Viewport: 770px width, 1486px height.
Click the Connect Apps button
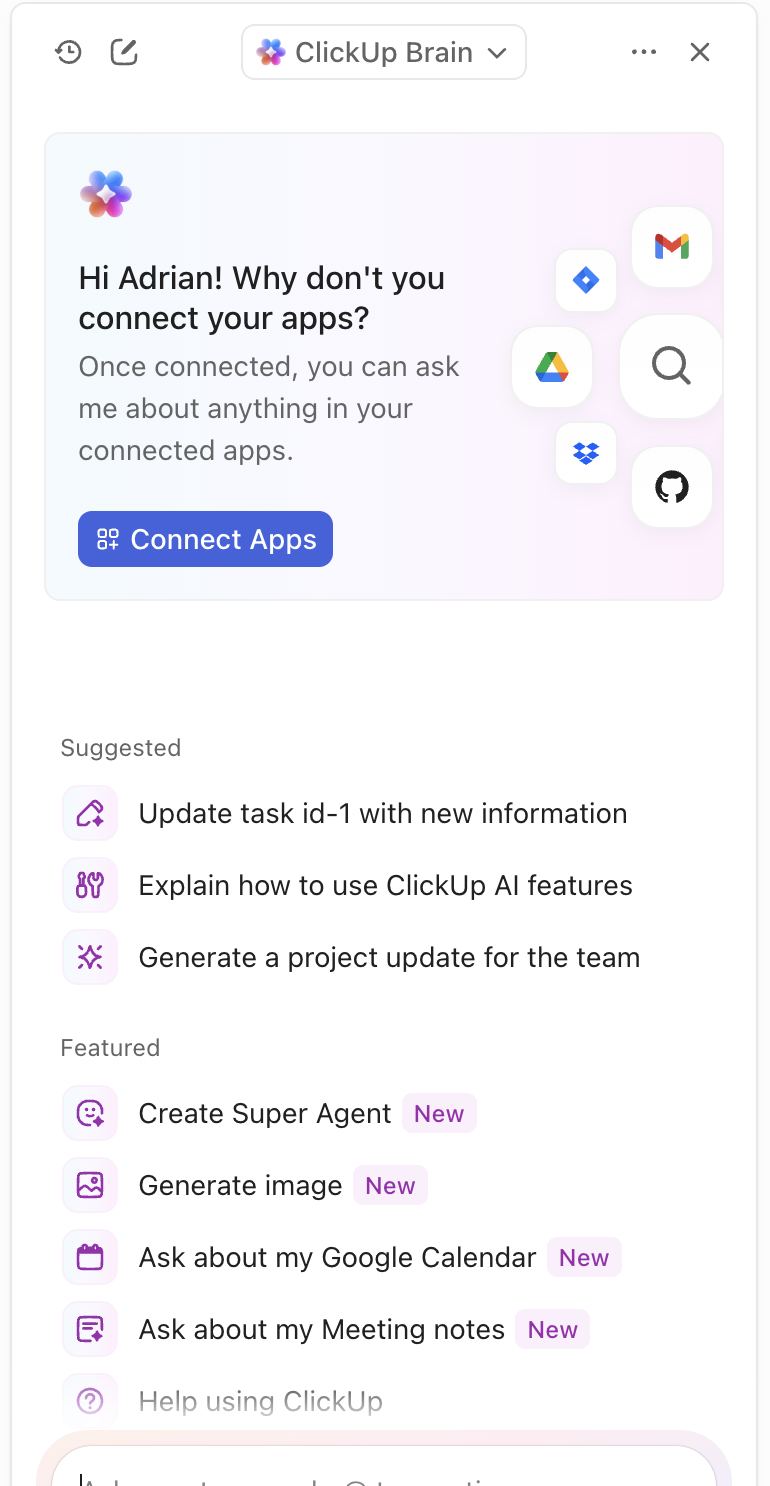click(205, 539)
